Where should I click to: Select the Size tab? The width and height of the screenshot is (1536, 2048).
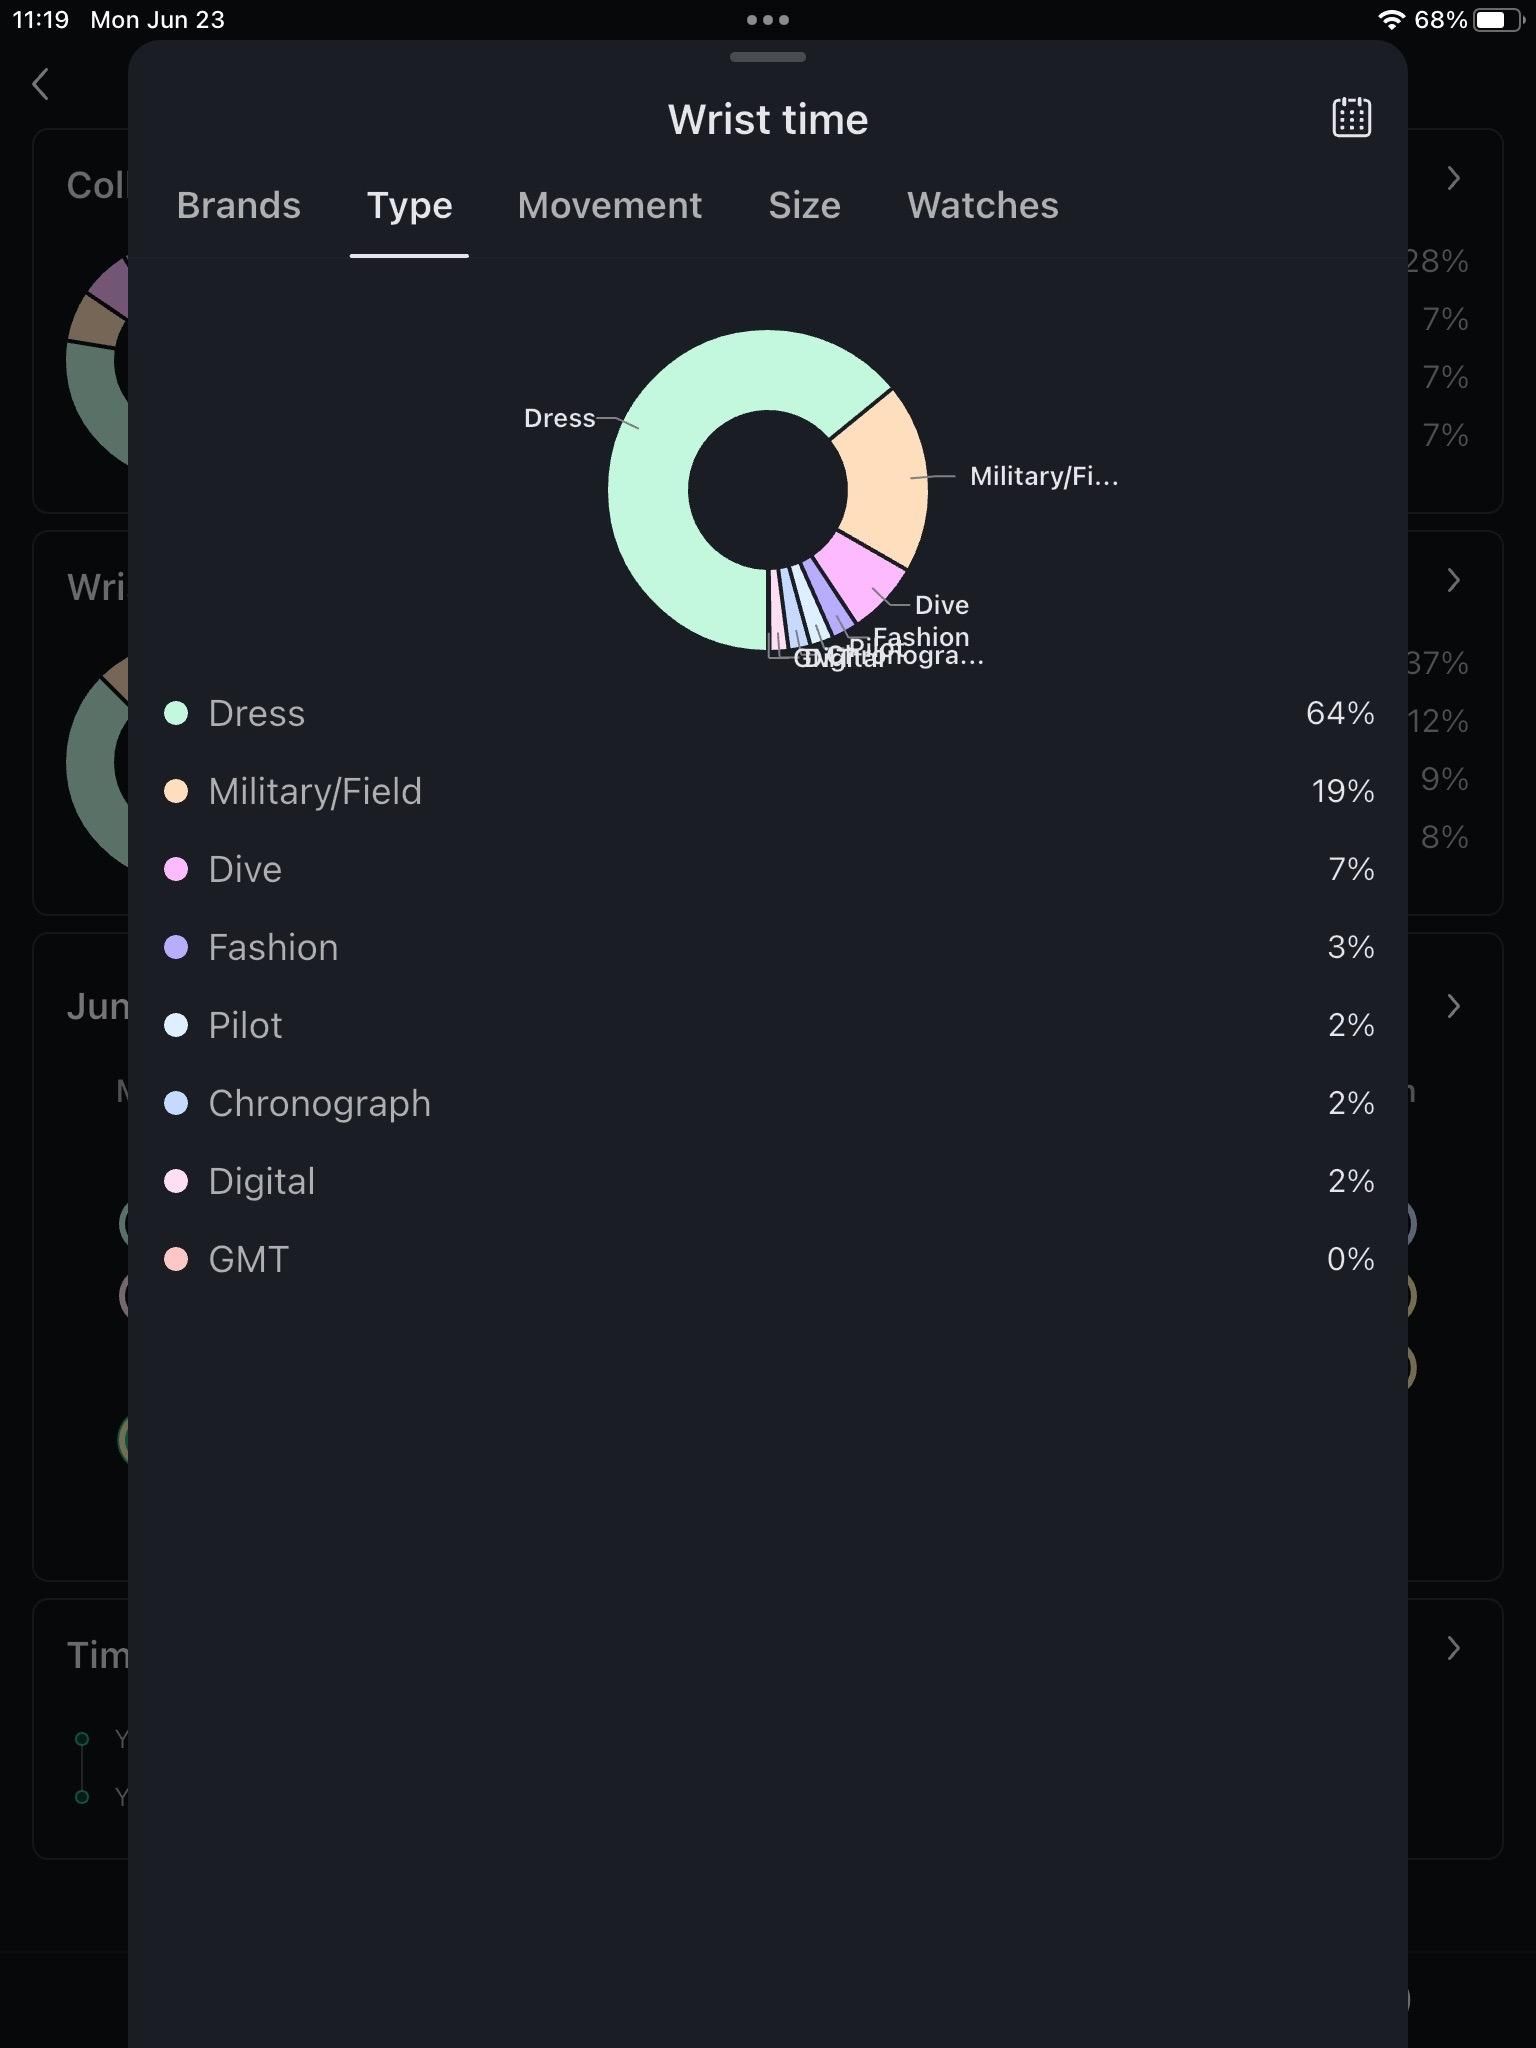[804, 206]
